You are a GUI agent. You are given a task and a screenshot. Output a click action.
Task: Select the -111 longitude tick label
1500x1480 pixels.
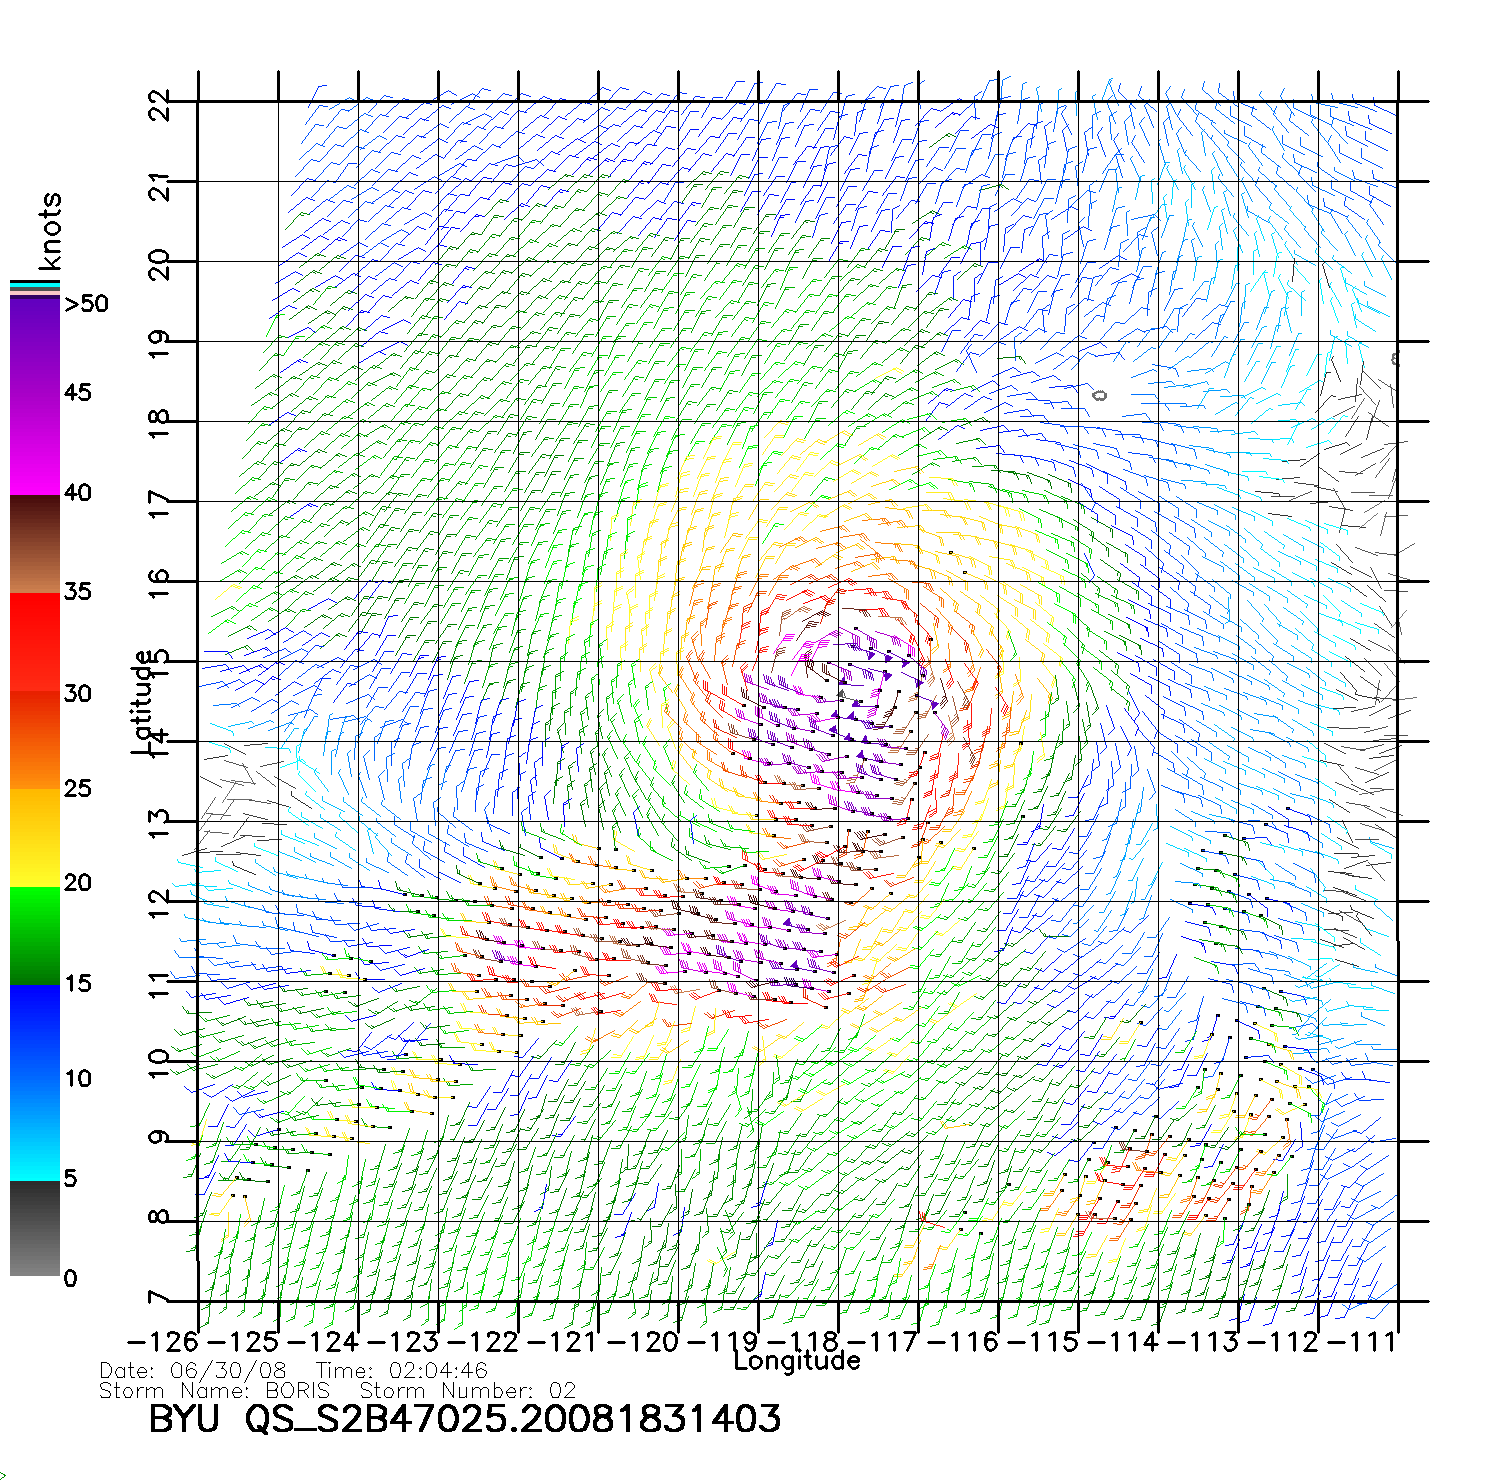coord(1366,1342)
